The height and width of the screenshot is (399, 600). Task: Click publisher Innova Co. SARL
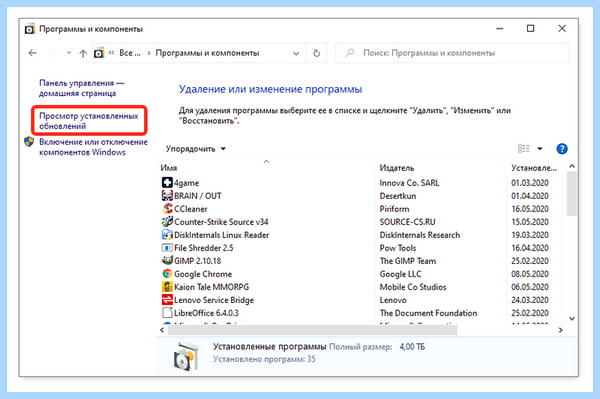click(409, 183)
